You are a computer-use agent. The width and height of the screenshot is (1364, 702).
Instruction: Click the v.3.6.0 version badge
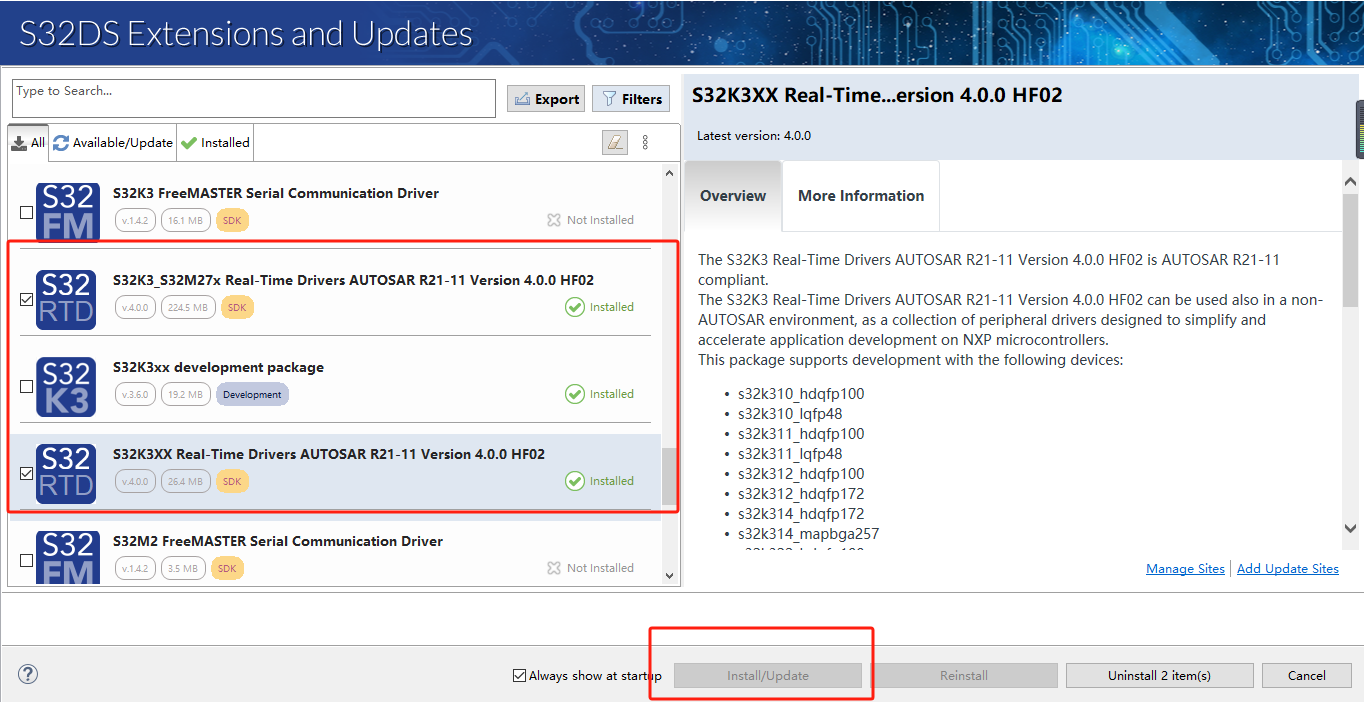pyautogui.click(x=135, y=394)
